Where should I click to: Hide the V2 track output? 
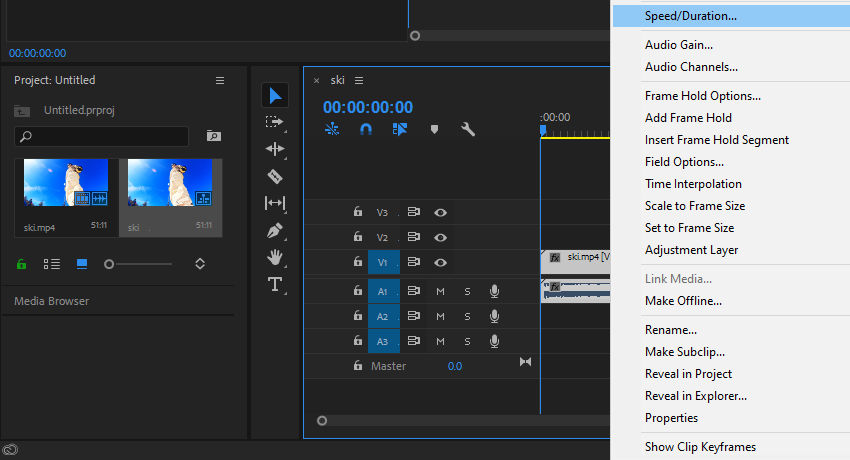(440, 237)
